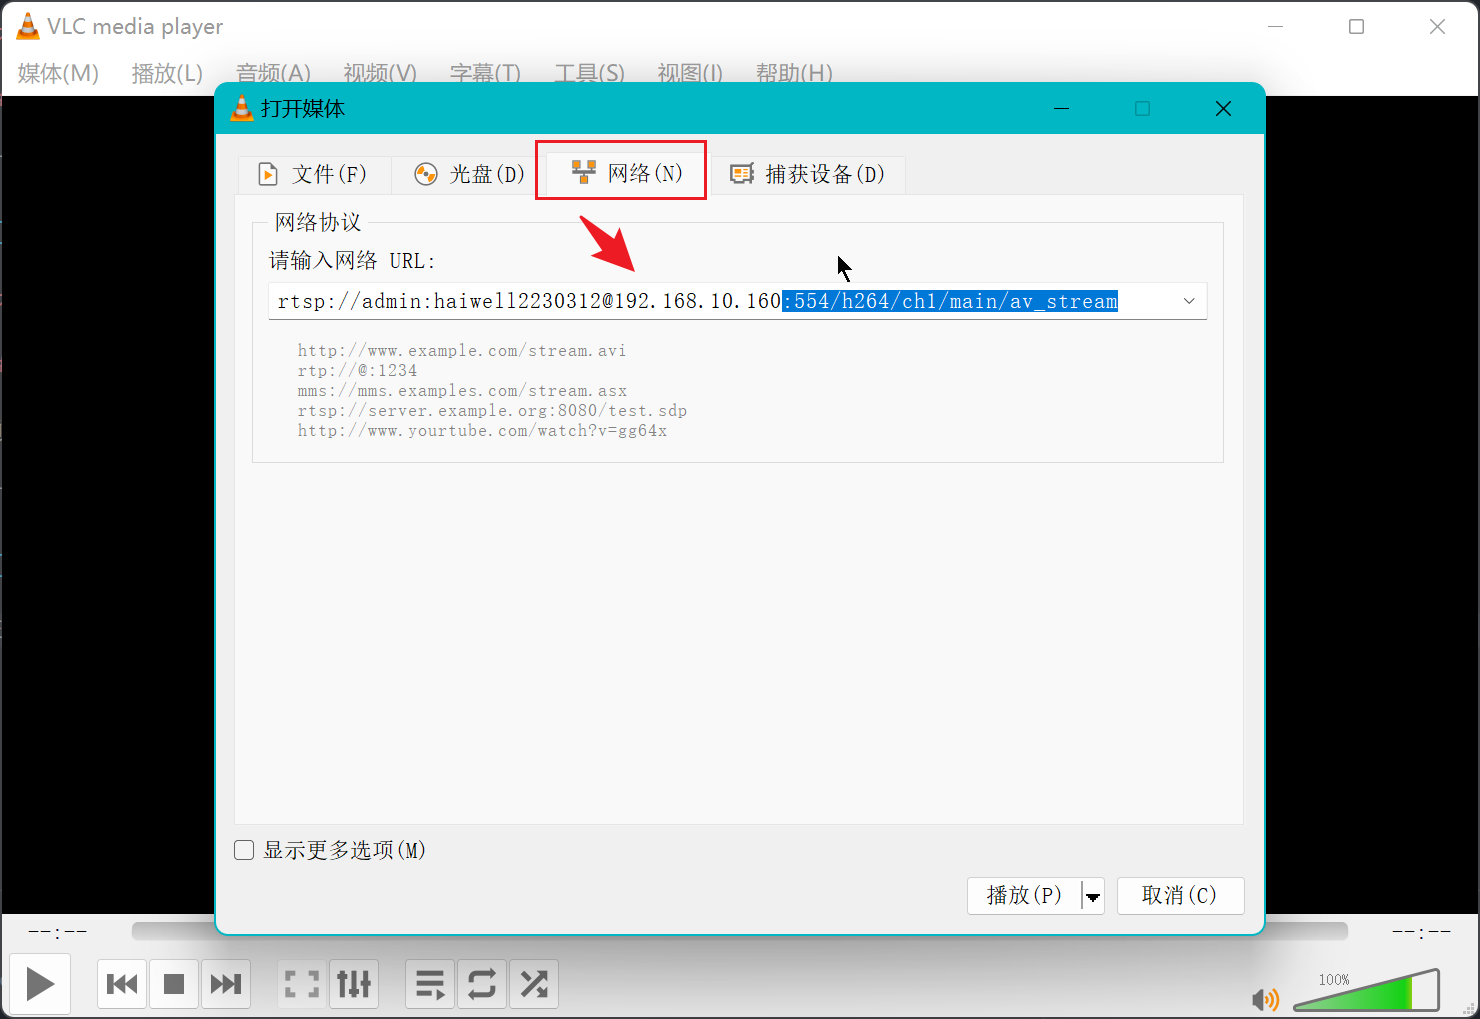Maximize the VLC main window
The width and height of the screenshot is (1480, 1019).
tap(1356, 27)
